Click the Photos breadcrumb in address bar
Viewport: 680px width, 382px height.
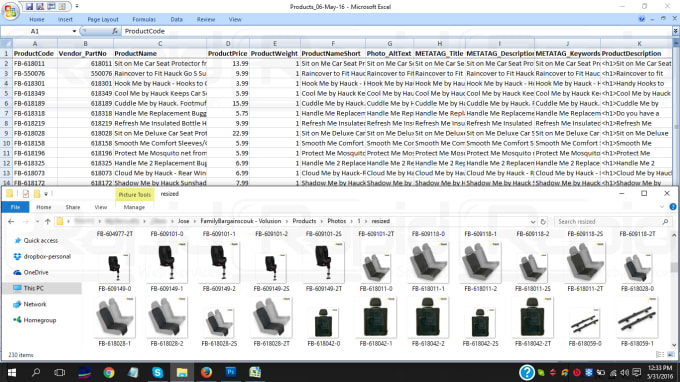pos(337,221)
